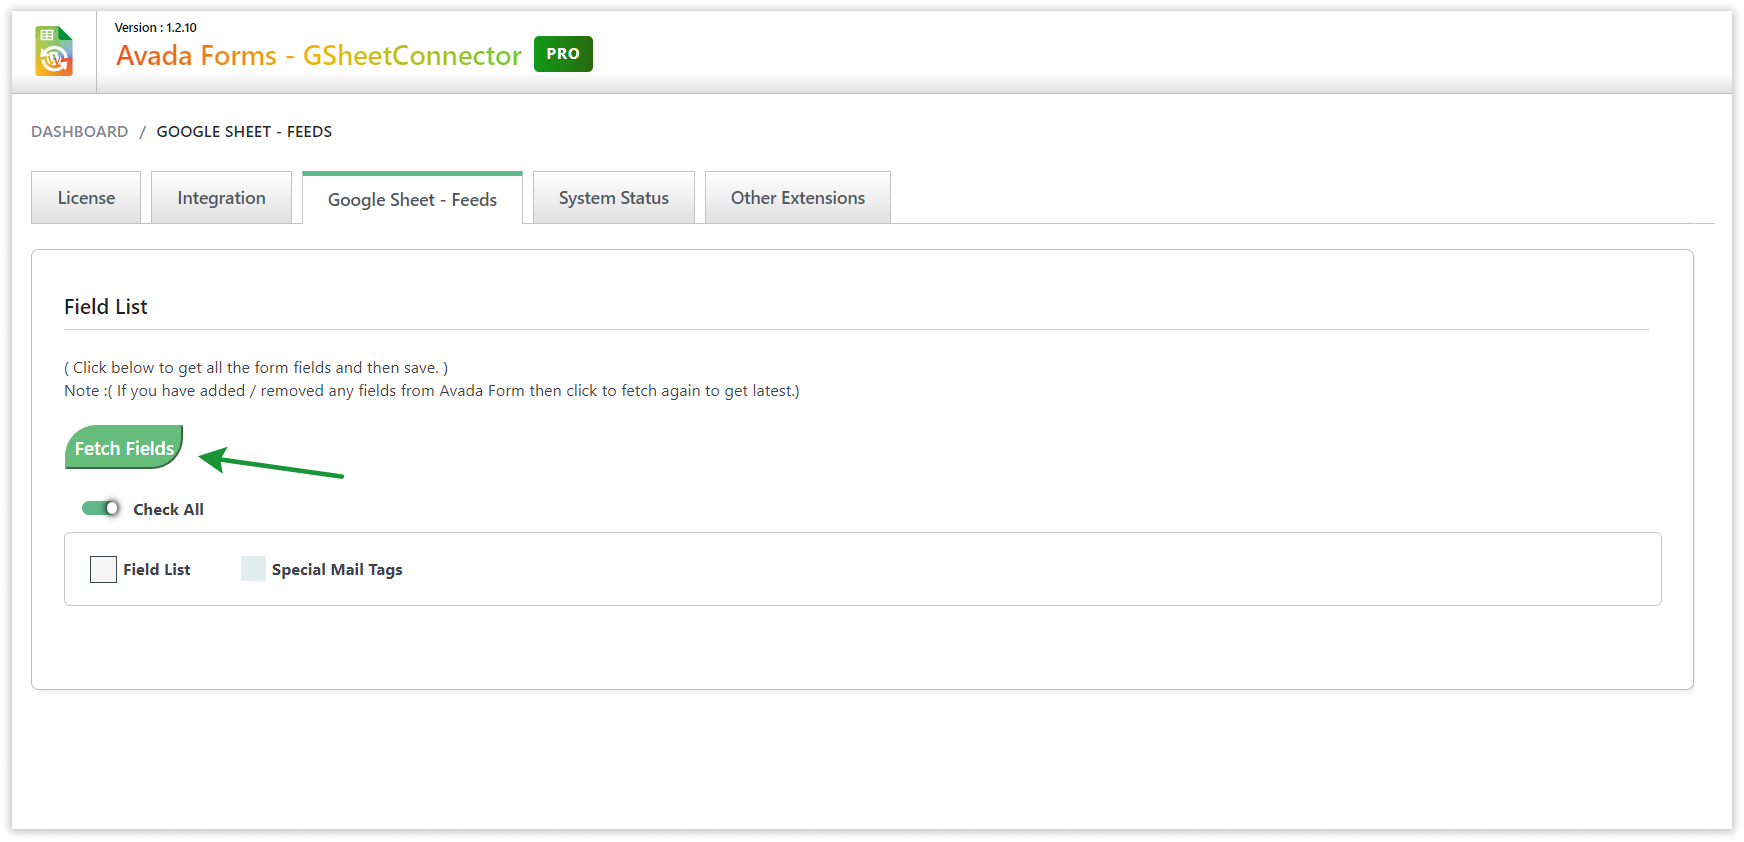
Task: Click the Field List label beside its checkbox
Action: (x=157, y=570)
